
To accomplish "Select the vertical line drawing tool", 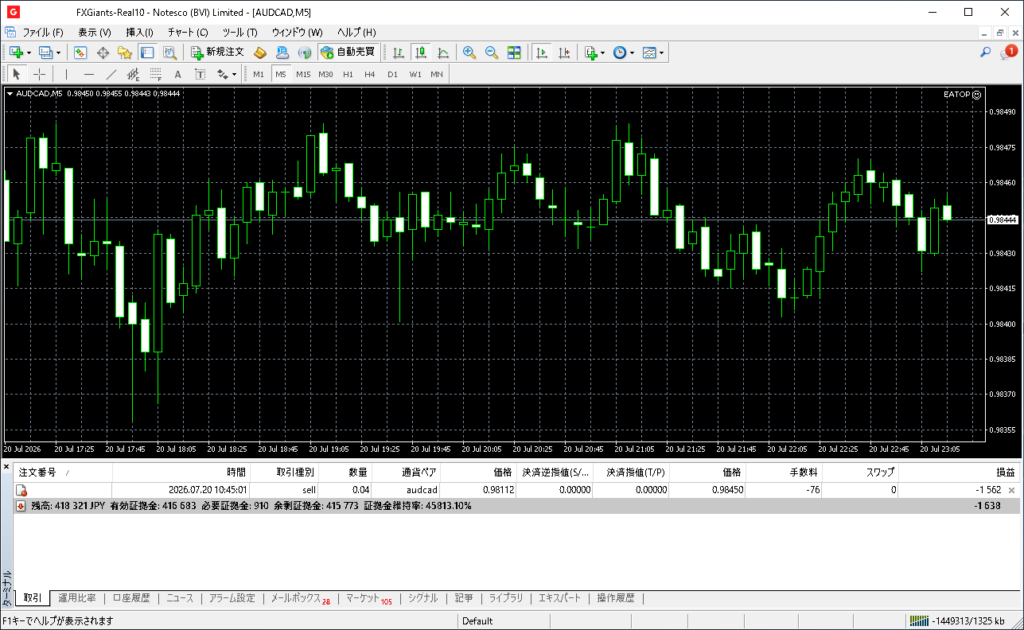I will 66,74.
